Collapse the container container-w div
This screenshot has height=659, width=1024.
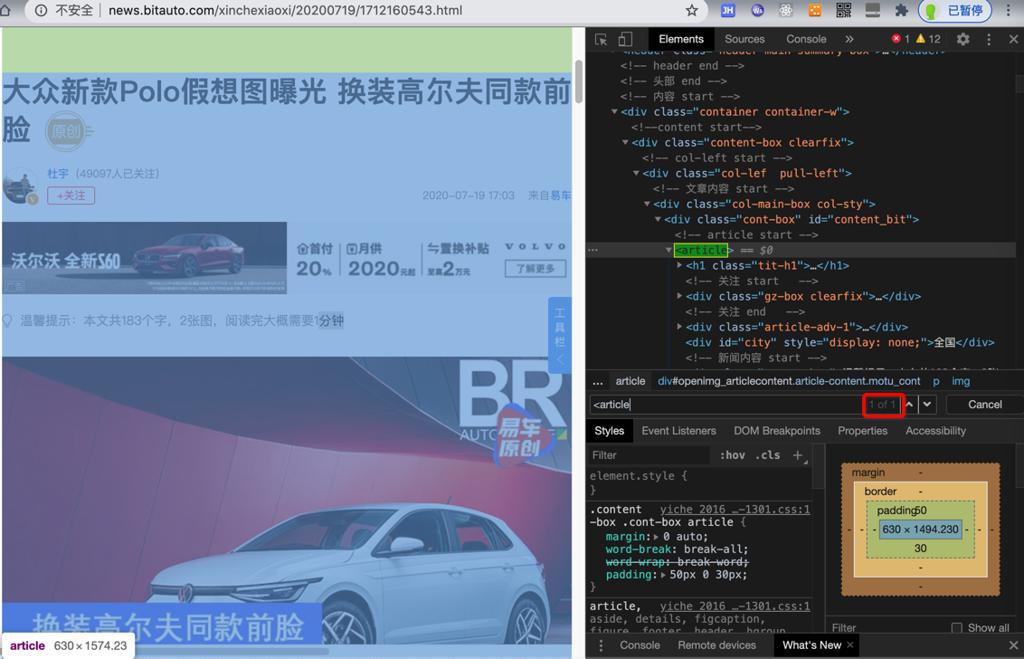pyautogui.click(x=614, y=112)
